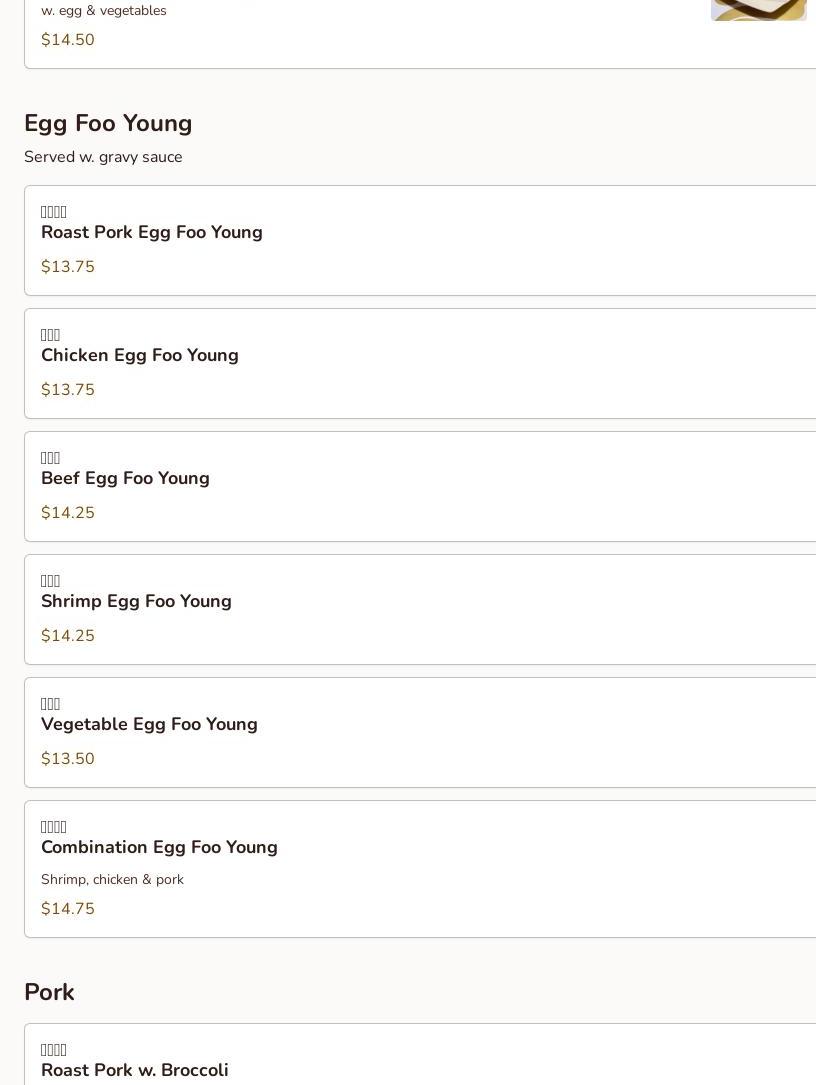Click the food thumbnail image at top

coord(758,9)
